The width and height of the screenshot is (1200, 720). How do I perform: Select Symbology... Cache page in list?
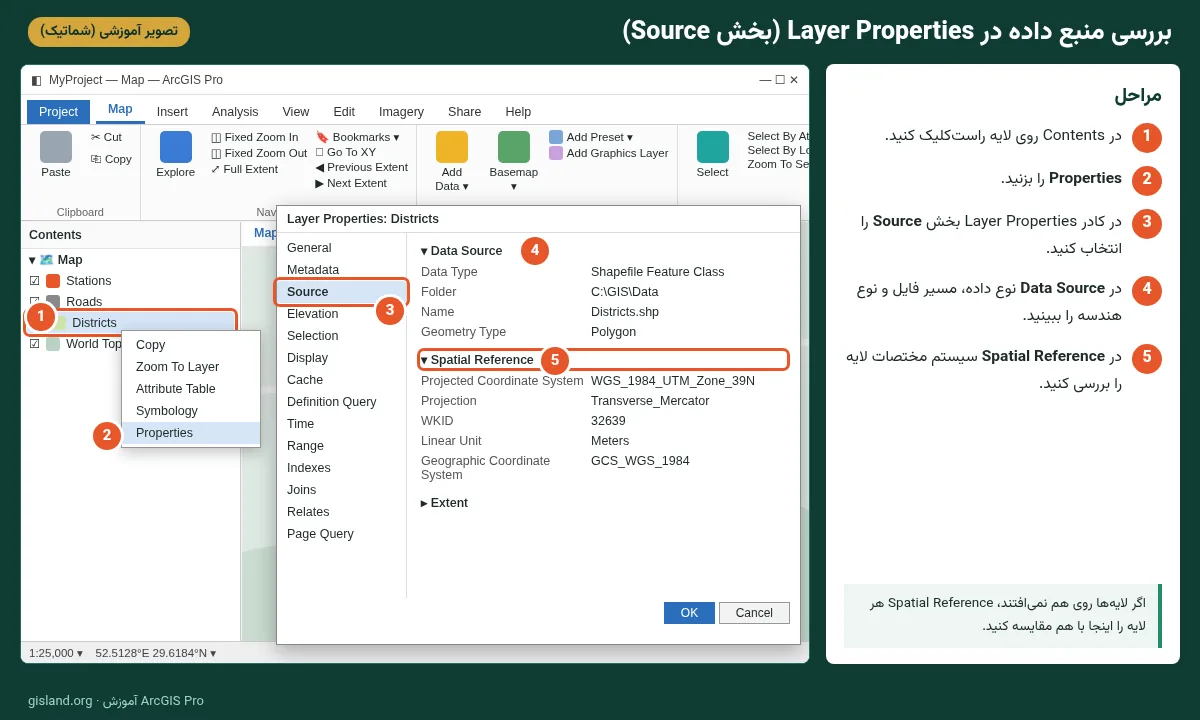pos(342,380)
